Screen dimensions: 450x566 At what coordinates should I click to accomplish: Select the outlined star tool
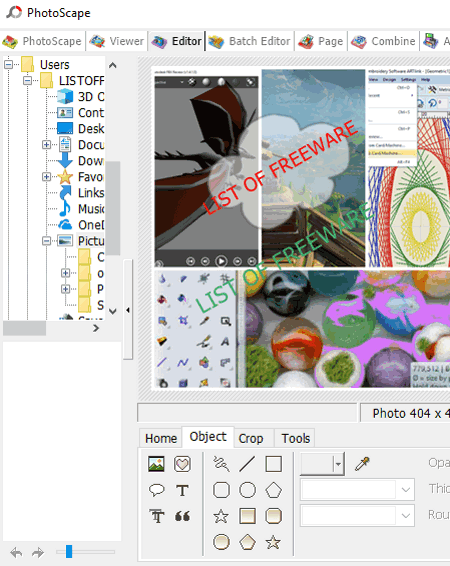pos(221,516)
